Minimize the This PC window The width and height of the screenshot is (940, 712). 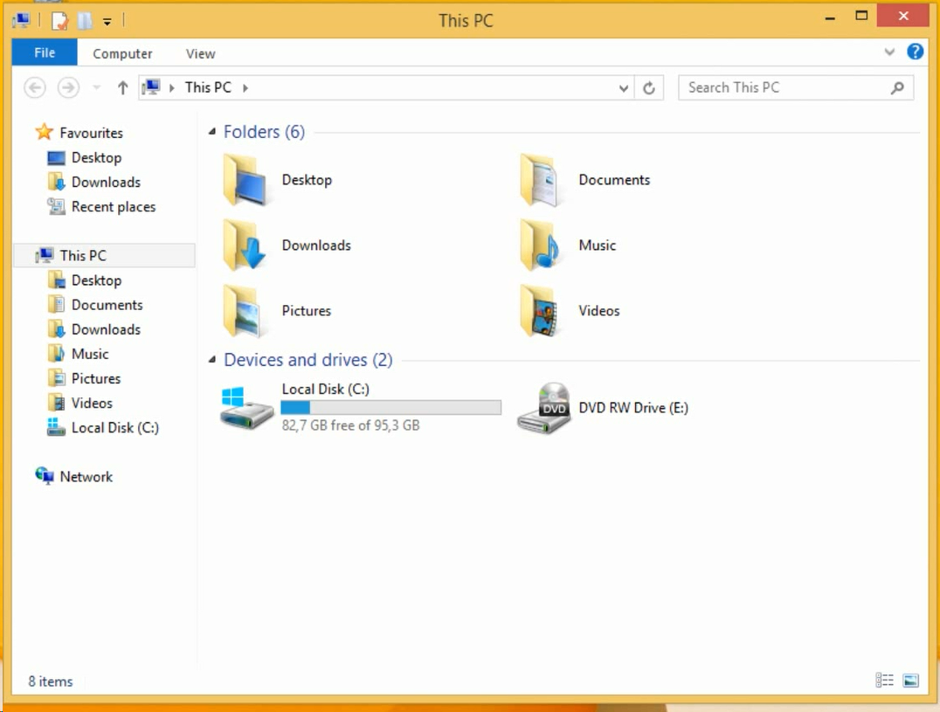click(x=830, y=17)
